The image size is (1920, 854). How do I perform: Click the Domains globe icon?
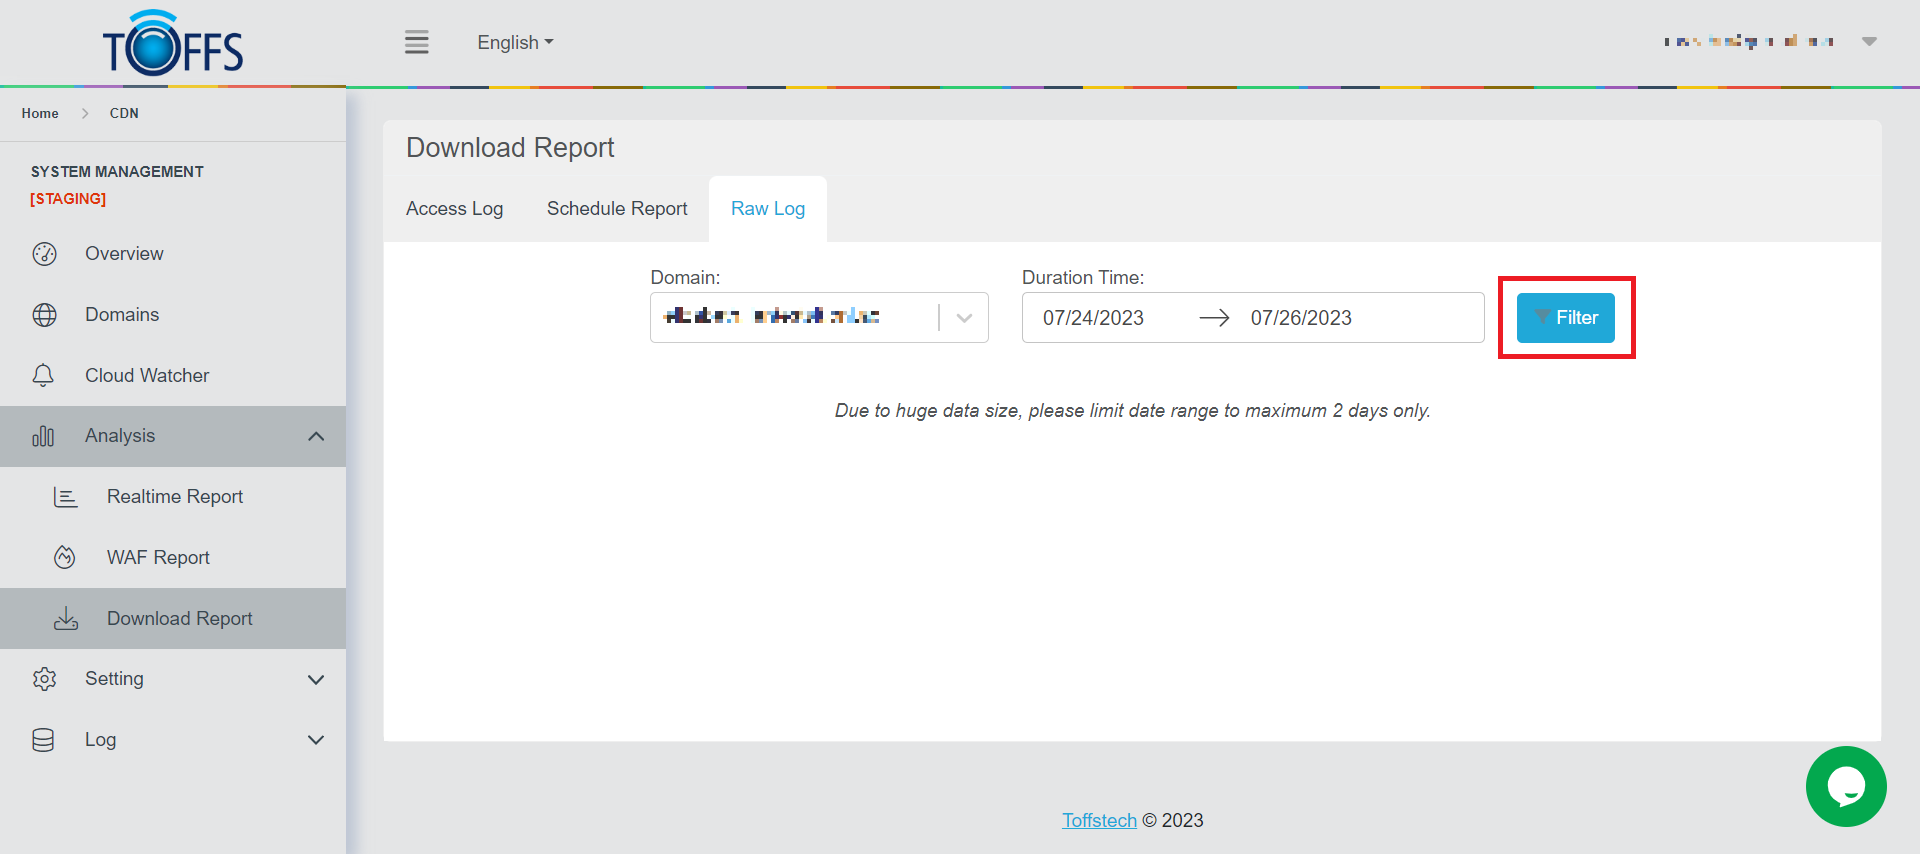coord(44,315)
